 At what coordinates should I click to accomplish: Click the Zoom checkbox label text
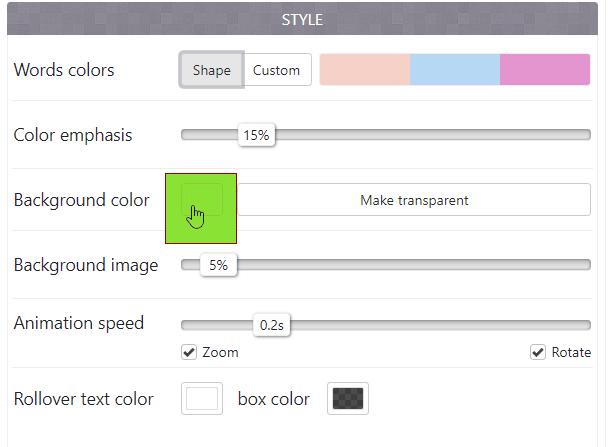pos(220,352)
